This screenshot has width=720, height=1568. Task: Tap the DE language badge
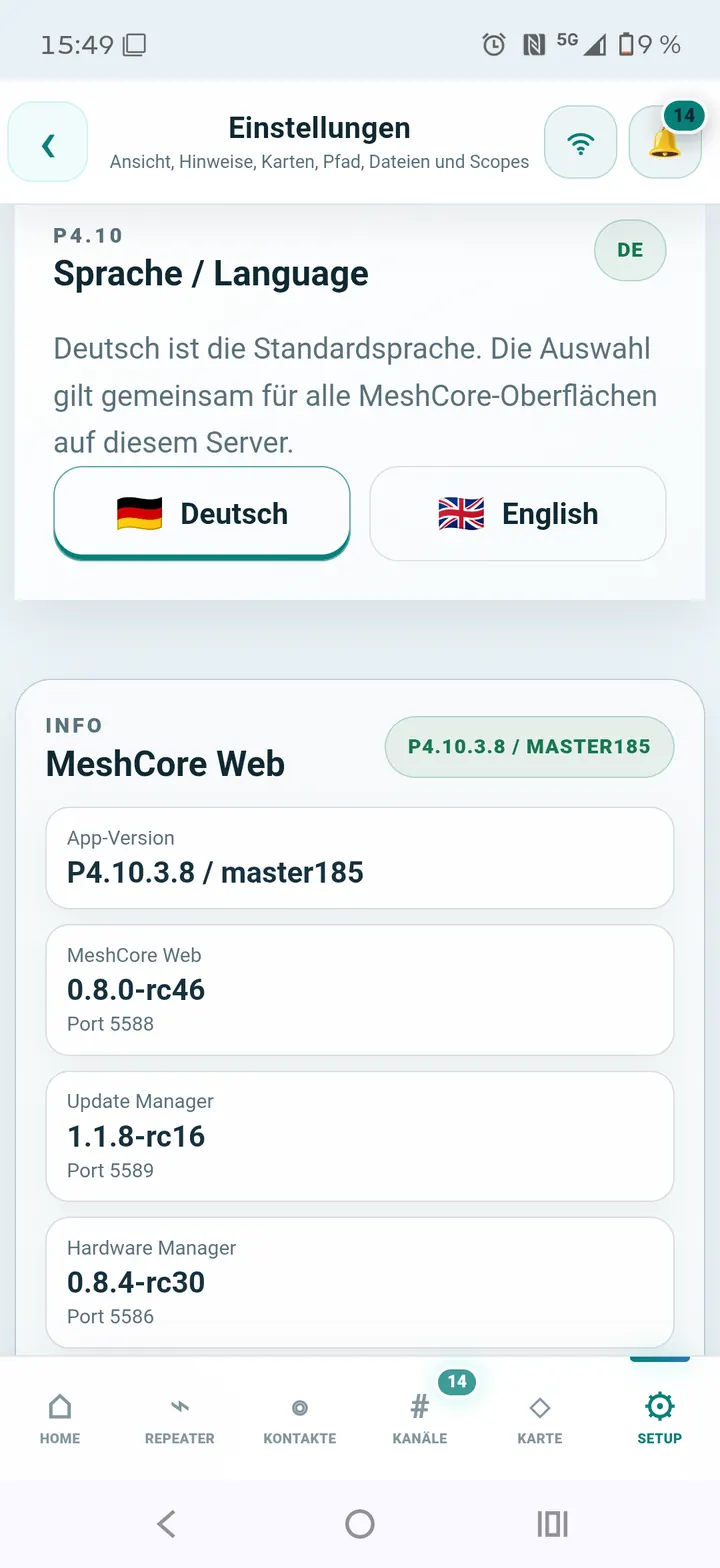coord(630,250)
